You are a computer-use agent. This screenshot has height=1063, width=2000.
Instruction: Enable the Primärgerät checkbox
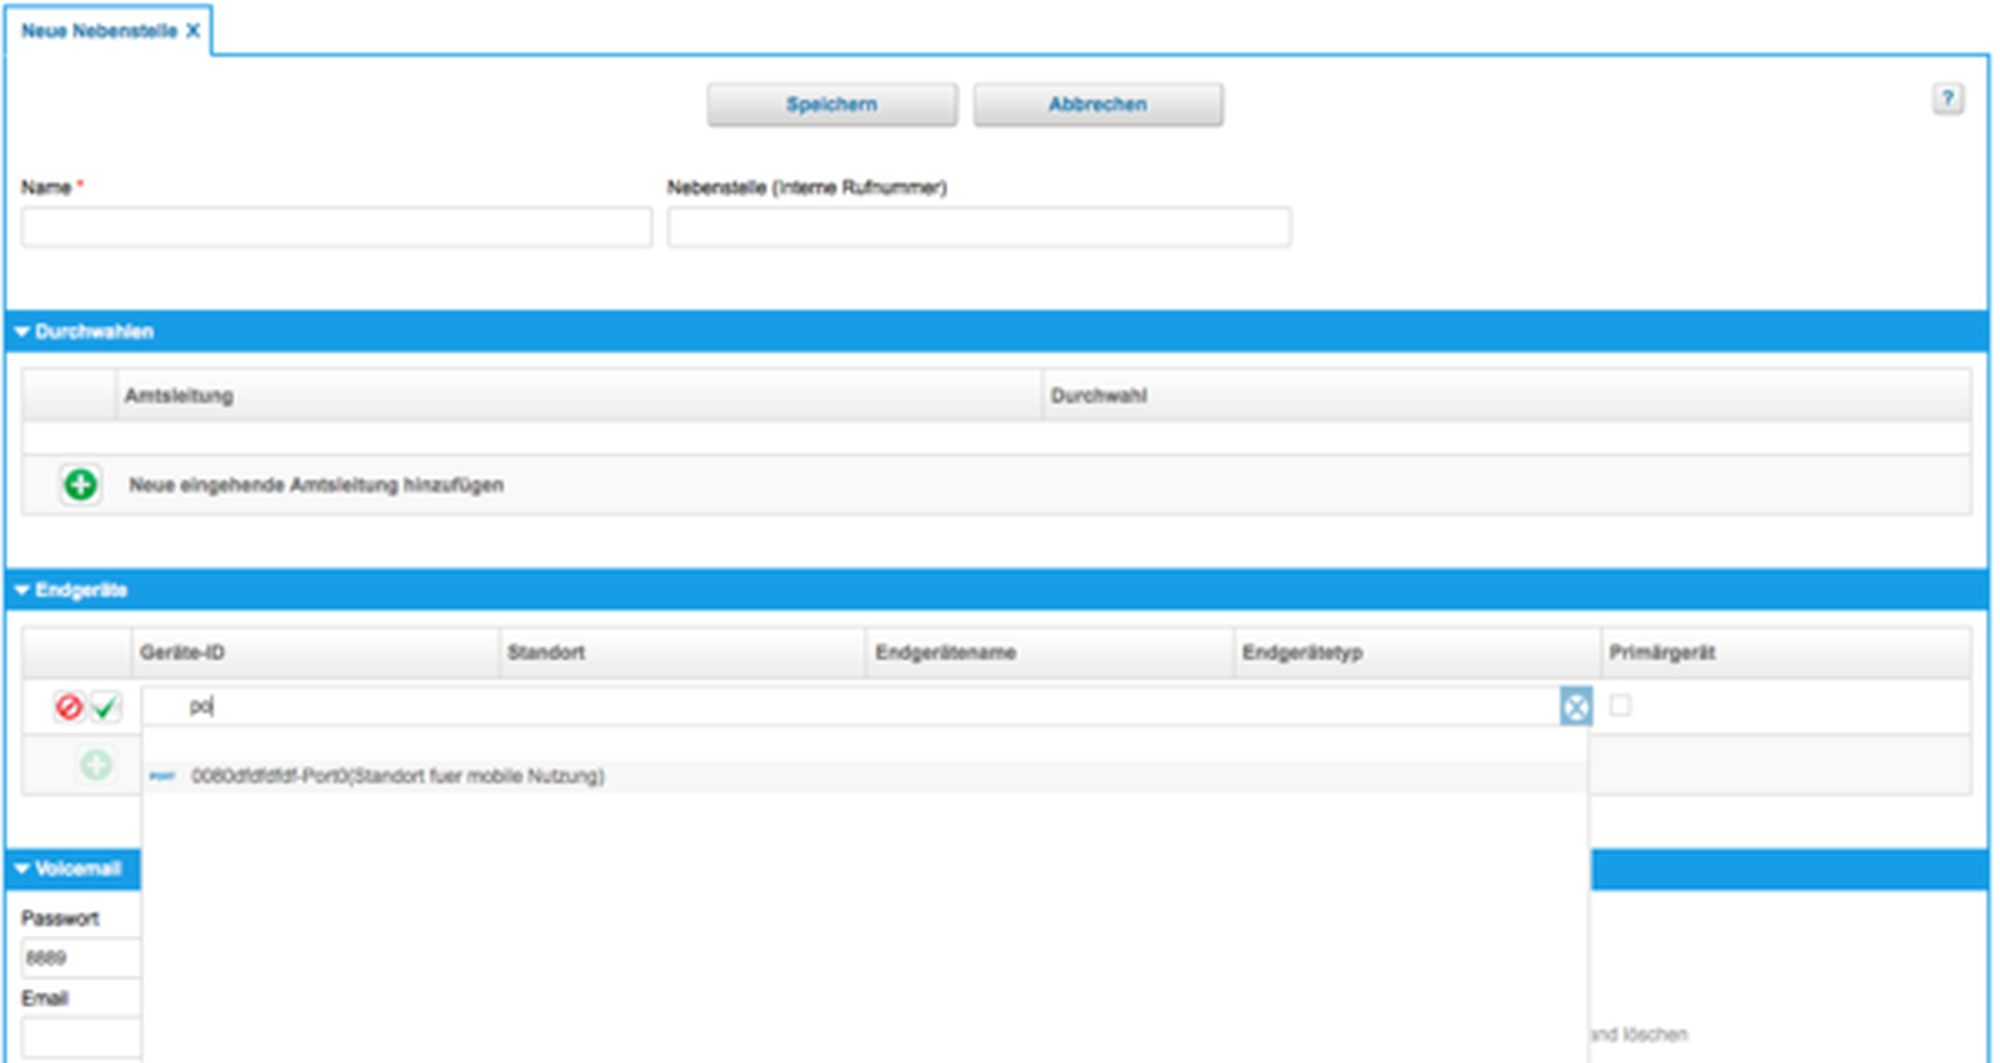1620,706
